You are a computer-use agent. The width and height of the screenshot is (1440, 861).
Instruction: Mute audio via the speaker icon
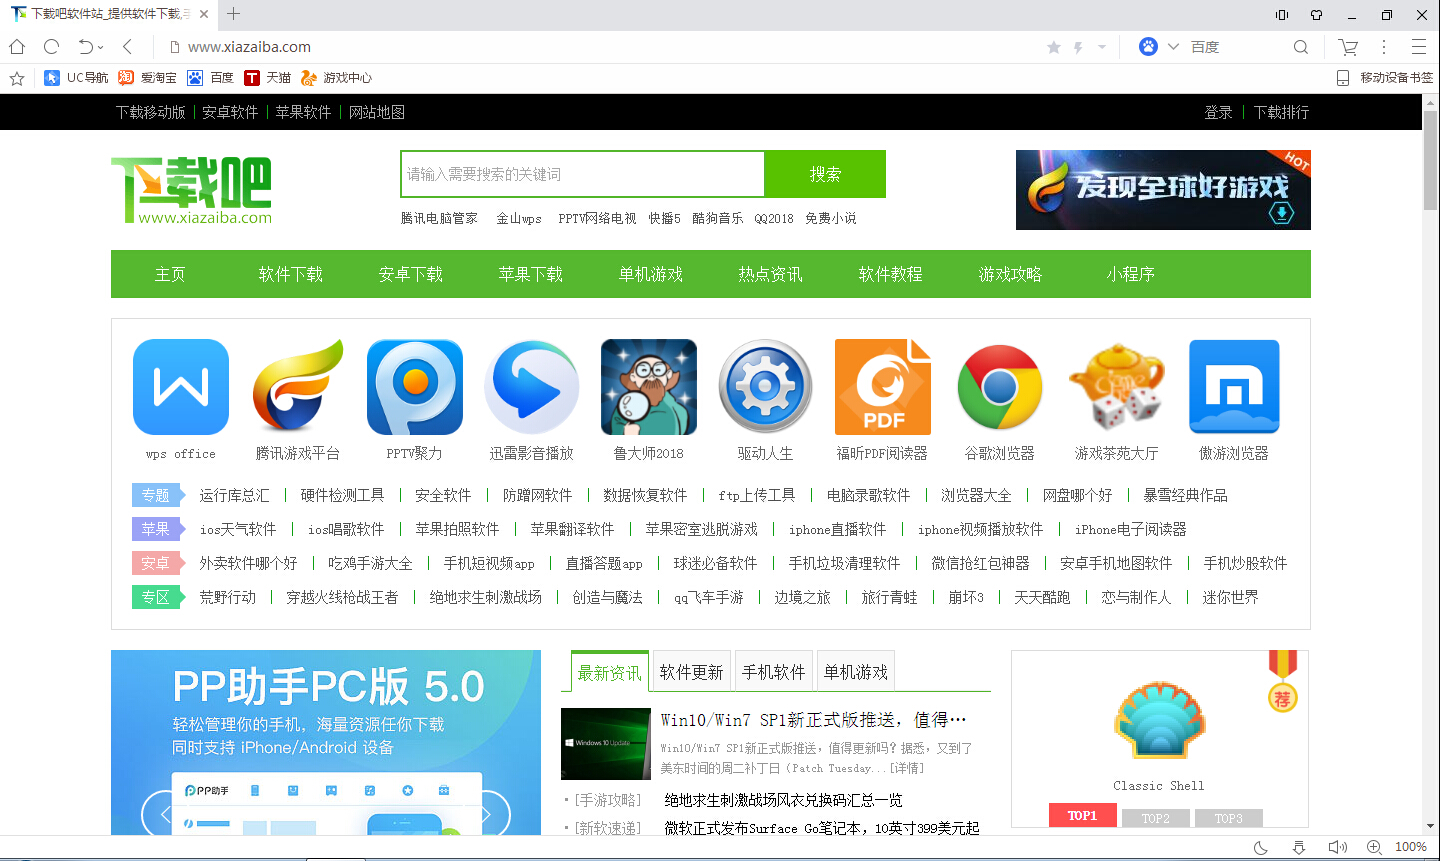click(x=1337, y=845)
